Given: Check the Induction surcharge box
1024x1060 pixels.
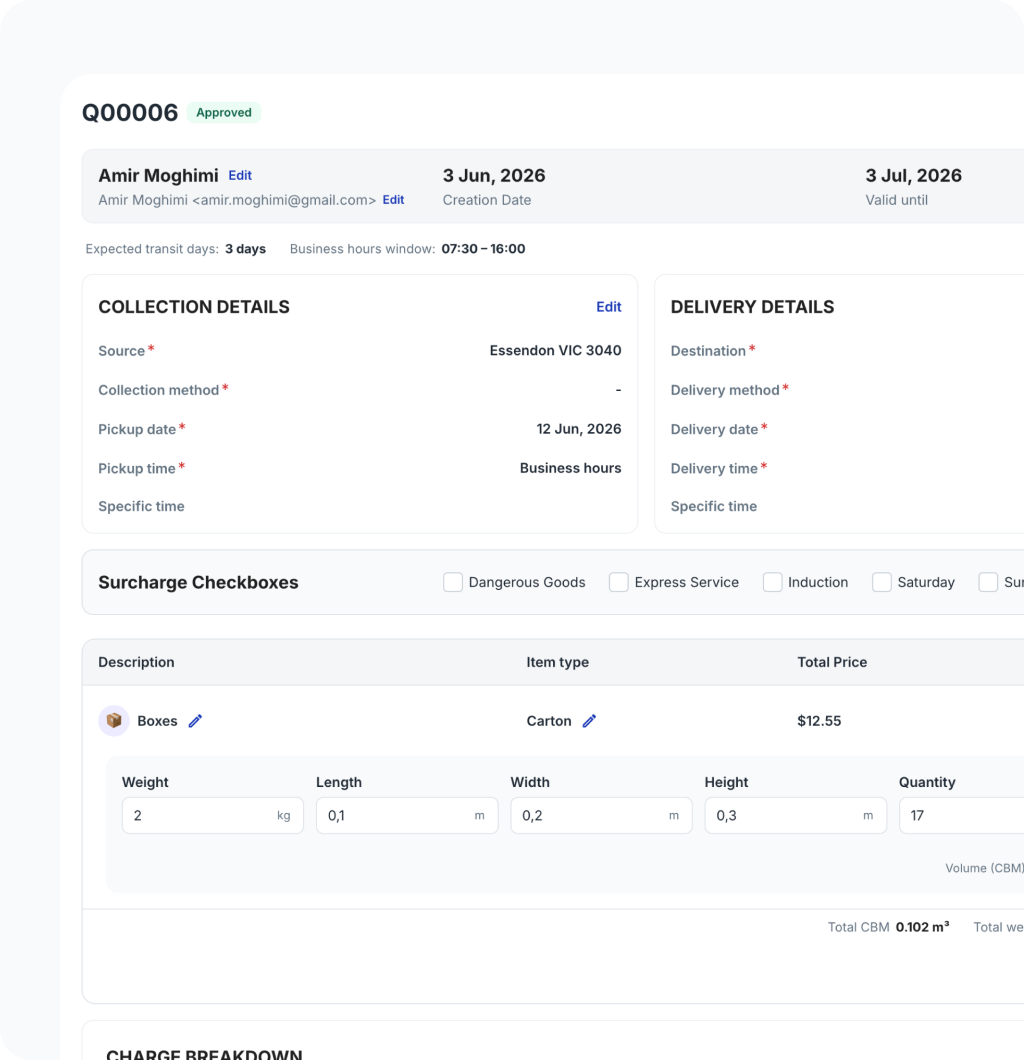Looking at the screenshot, I should pos(773,582).
